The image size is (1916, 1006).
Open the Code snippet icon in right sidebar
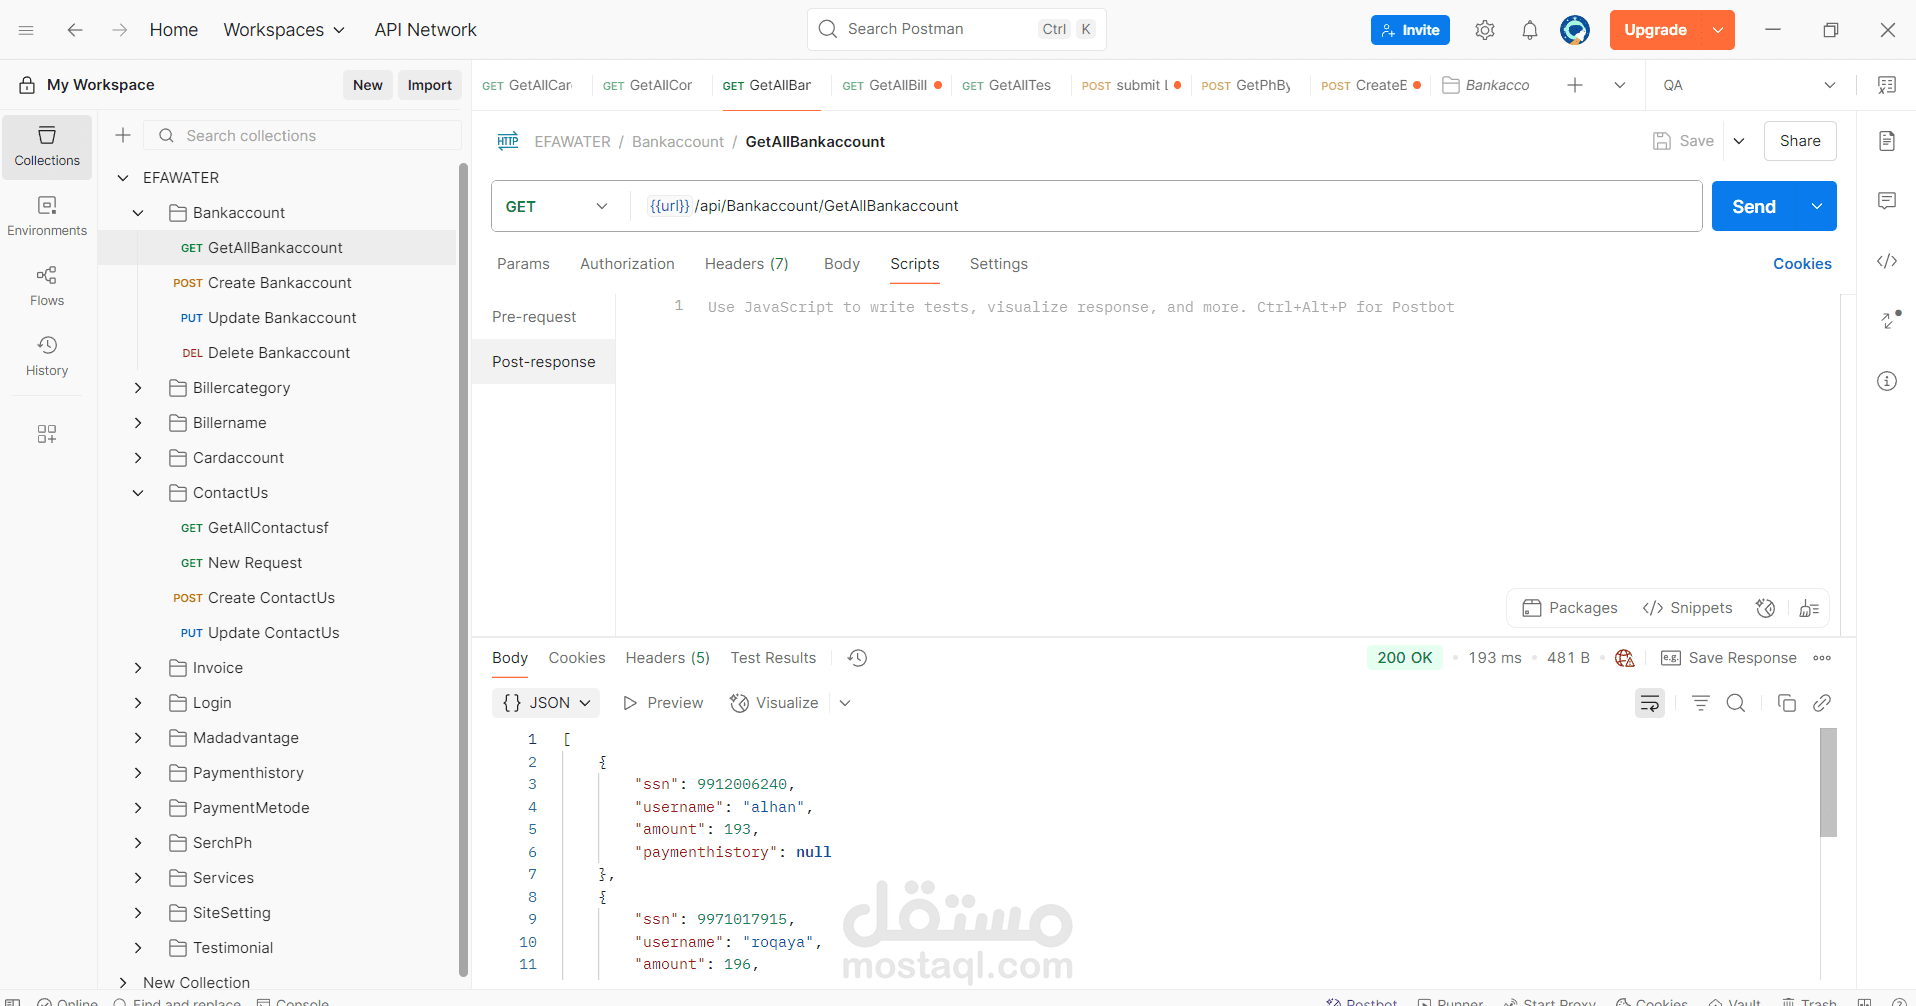[1887, 261]
